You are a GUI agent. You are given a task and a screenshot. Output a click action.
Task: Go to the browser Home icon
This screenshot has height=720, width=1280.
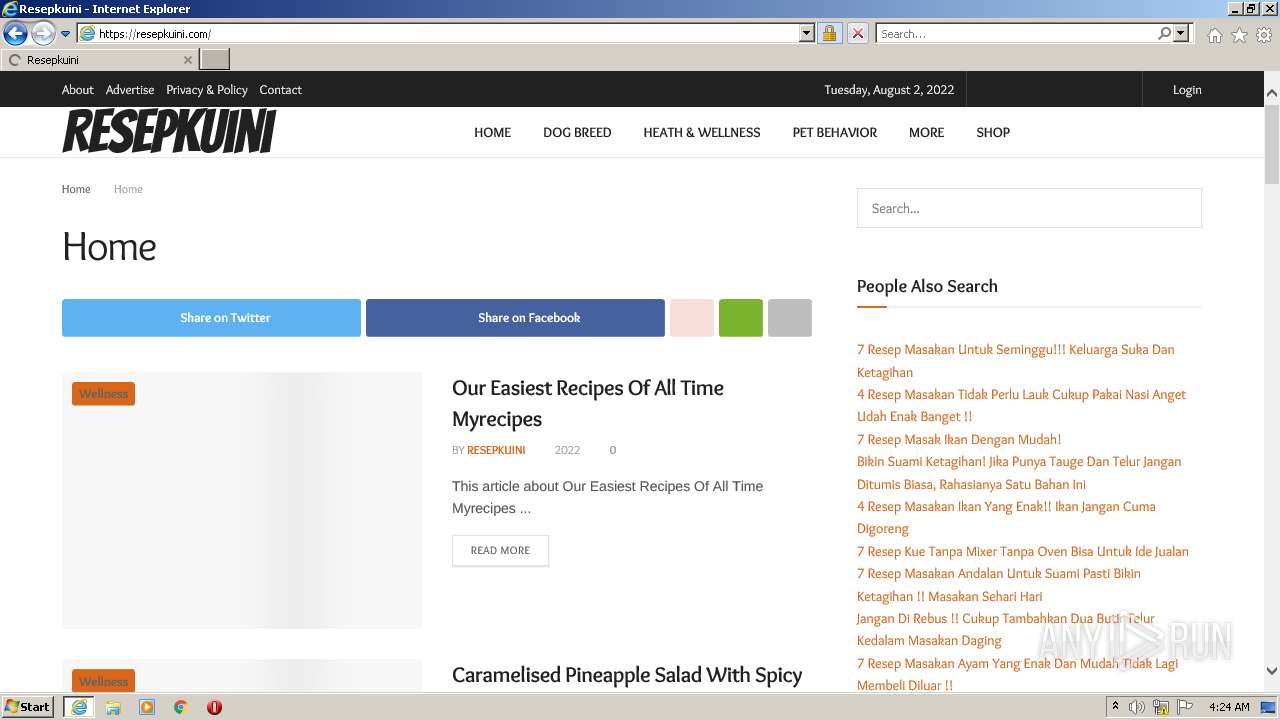click(x=1214, y=35)
